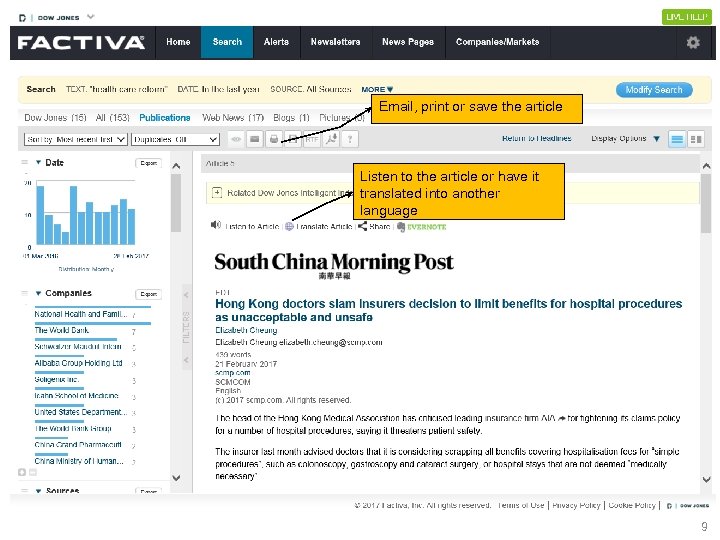The image size is (720, 540).
Task: Filter by Alibaba Group Holding Ltd
Action: [79, 363]
